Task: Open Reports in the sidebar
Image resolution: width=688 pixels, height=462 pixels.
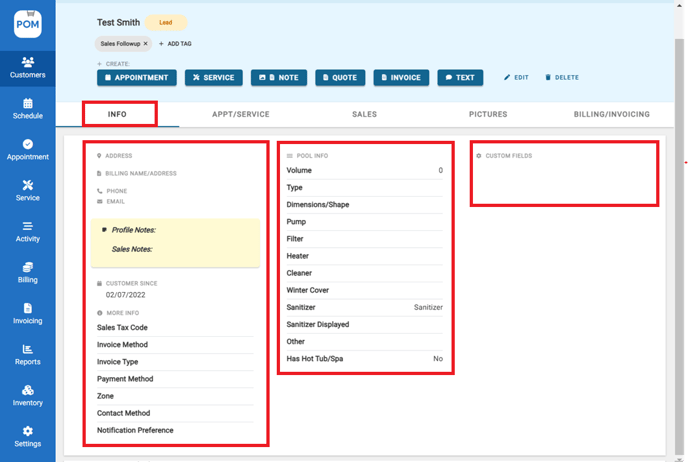Action: pyautogui.click(x=27, y=354)
